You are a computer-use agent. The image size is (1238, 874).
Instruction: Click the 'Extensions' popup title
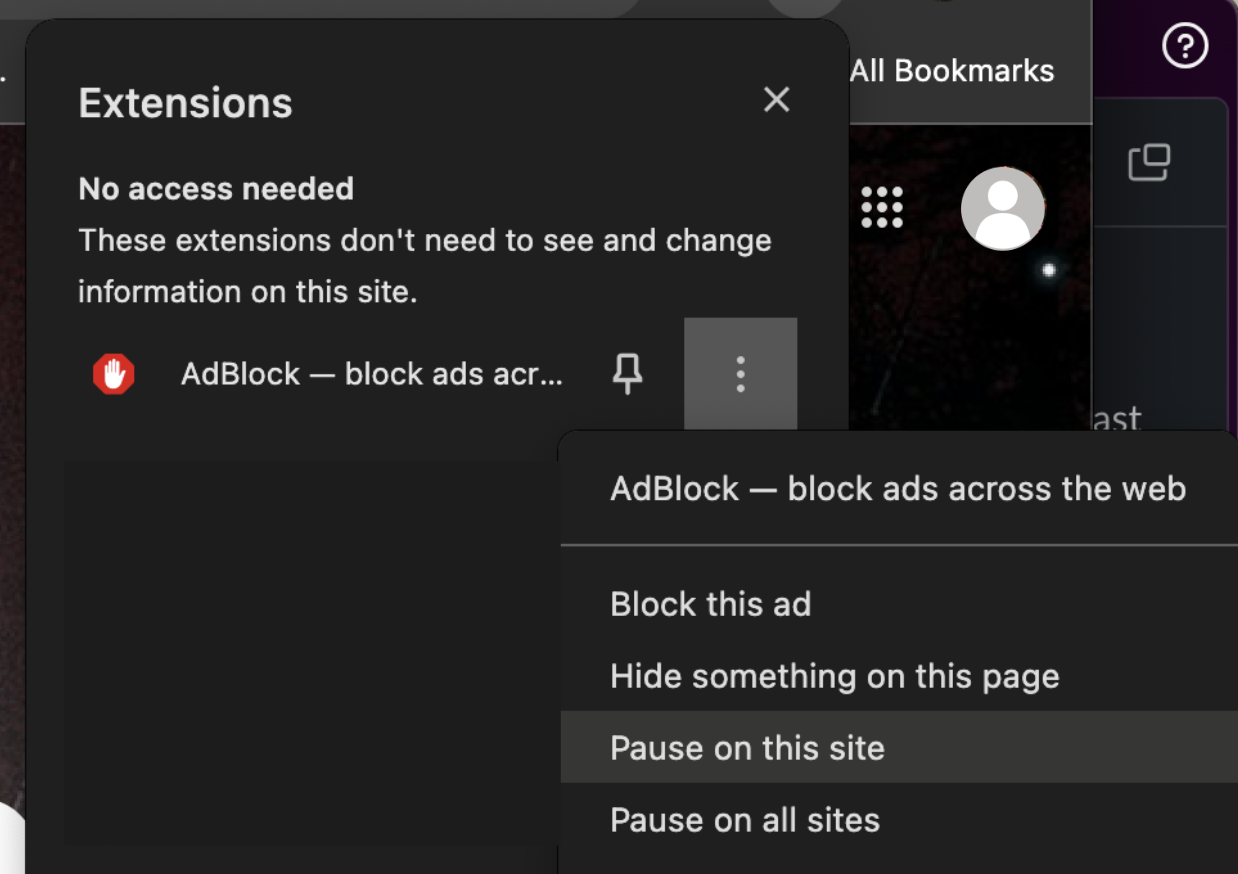(186, 103)
